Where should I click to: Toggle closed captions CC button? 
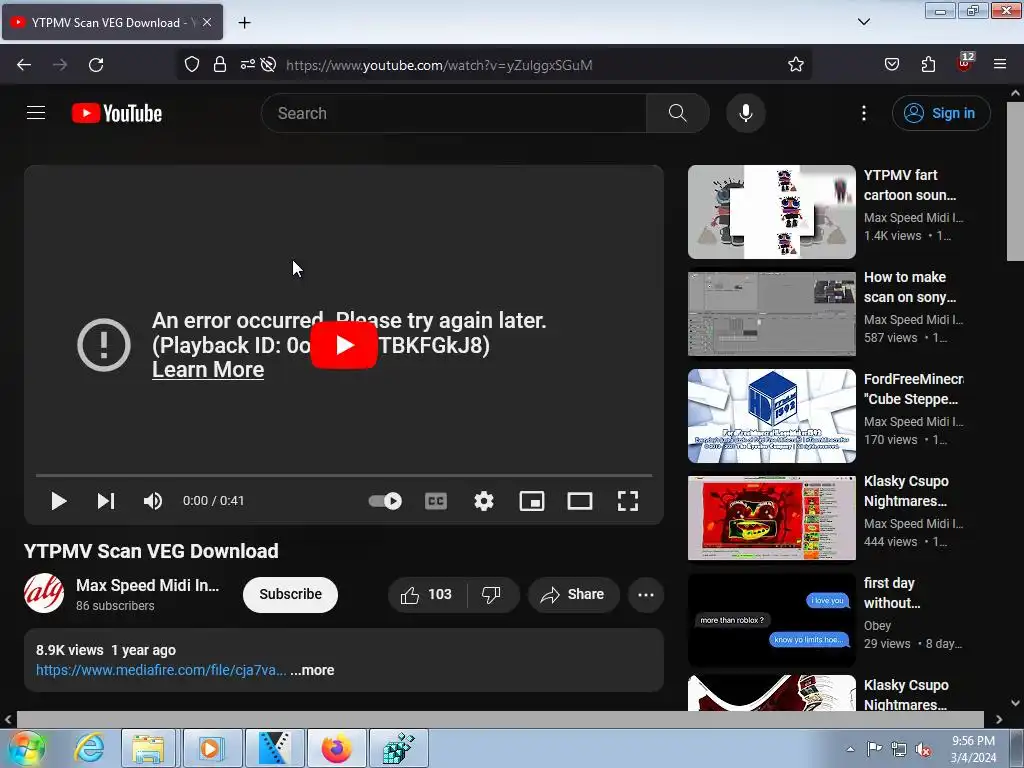[x=436, y=501]
